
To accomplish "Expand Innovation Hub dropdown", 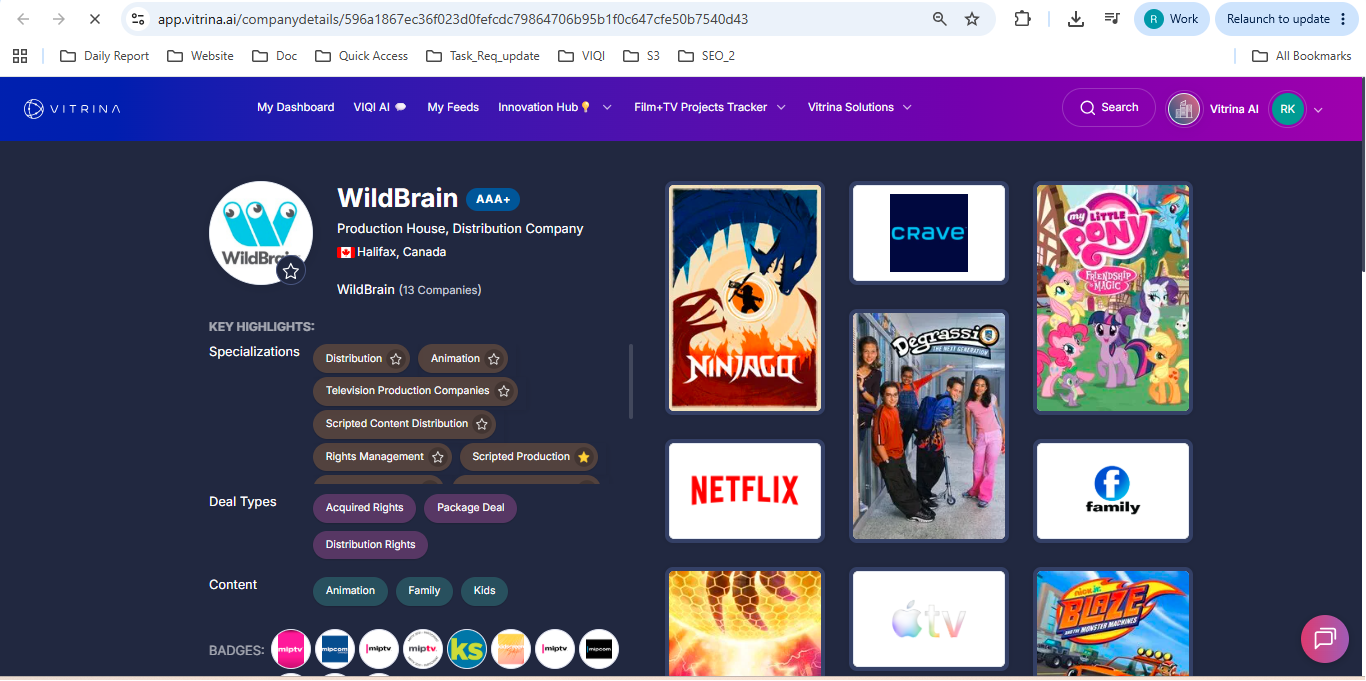I will 607,108.
